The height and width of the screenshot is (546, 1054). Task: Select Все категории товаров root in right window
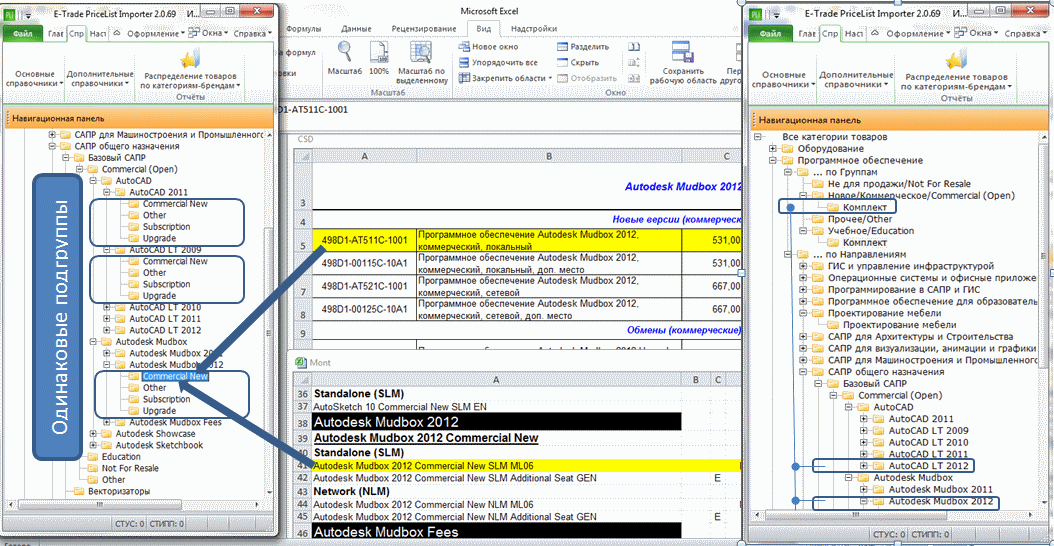[834, 137]
